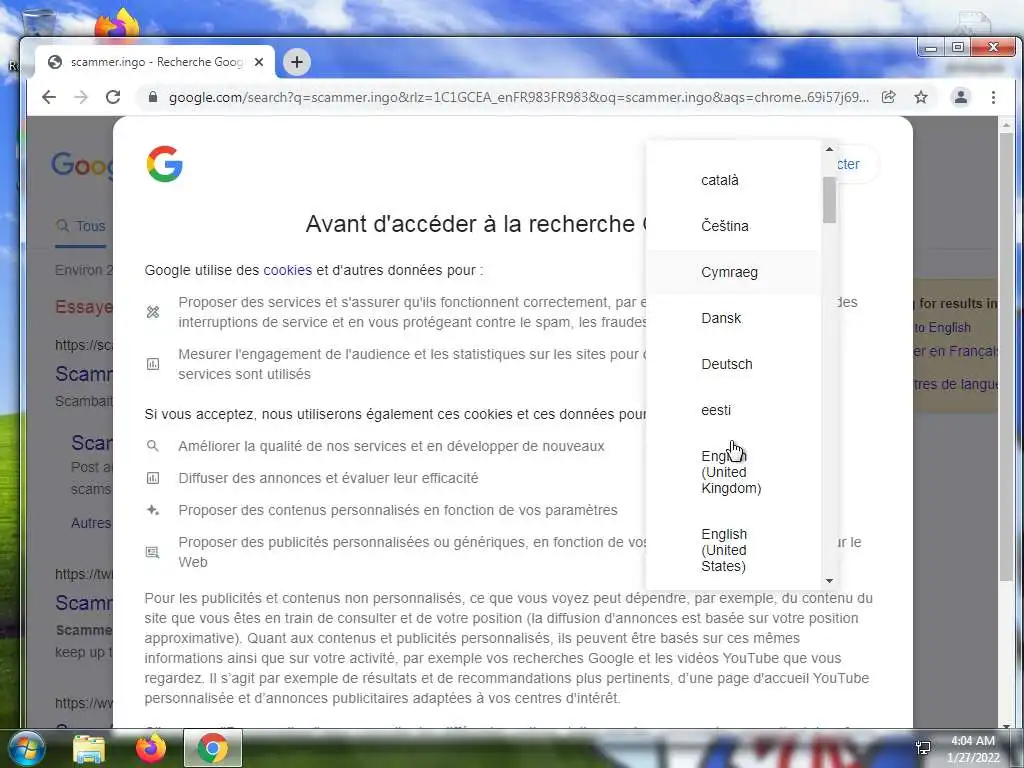Launch Firefox from the taskbar
Screen dimensions: 1024x768
[x=151, y=748]
